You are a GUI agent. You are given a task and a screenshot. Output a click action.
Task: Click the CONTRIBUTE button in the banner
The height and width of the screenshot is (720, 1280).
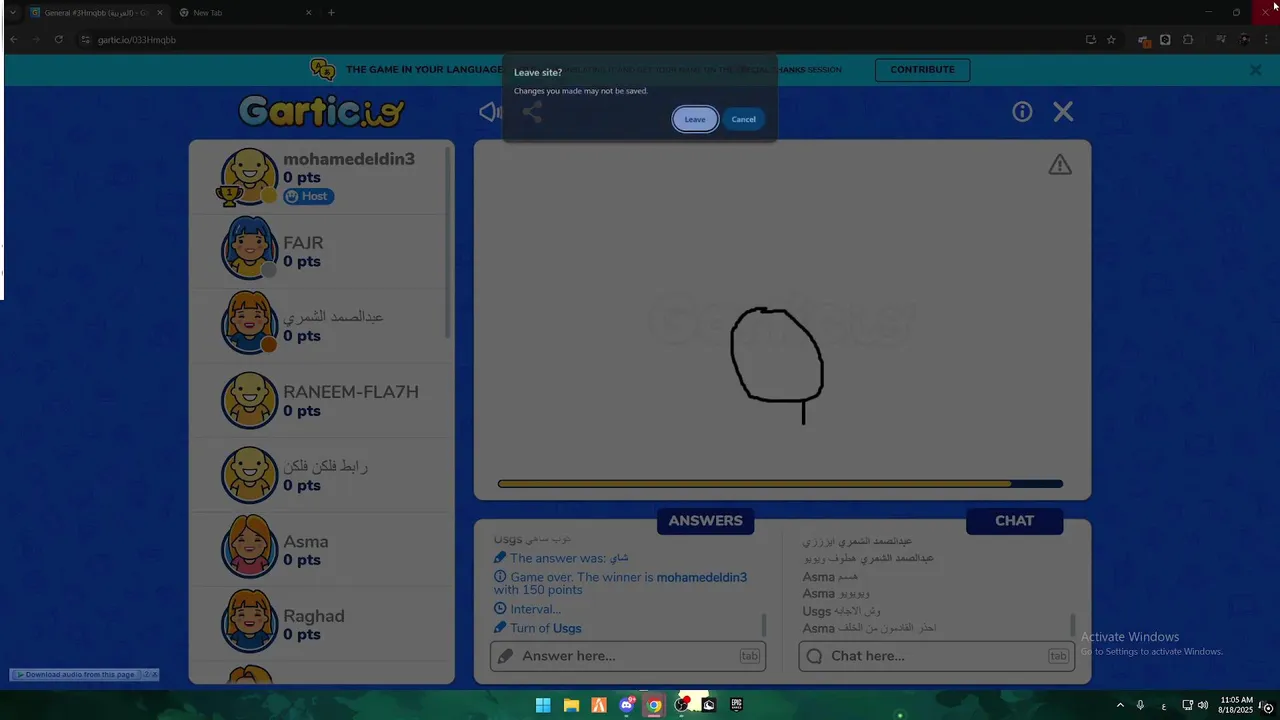coord(922,70)
